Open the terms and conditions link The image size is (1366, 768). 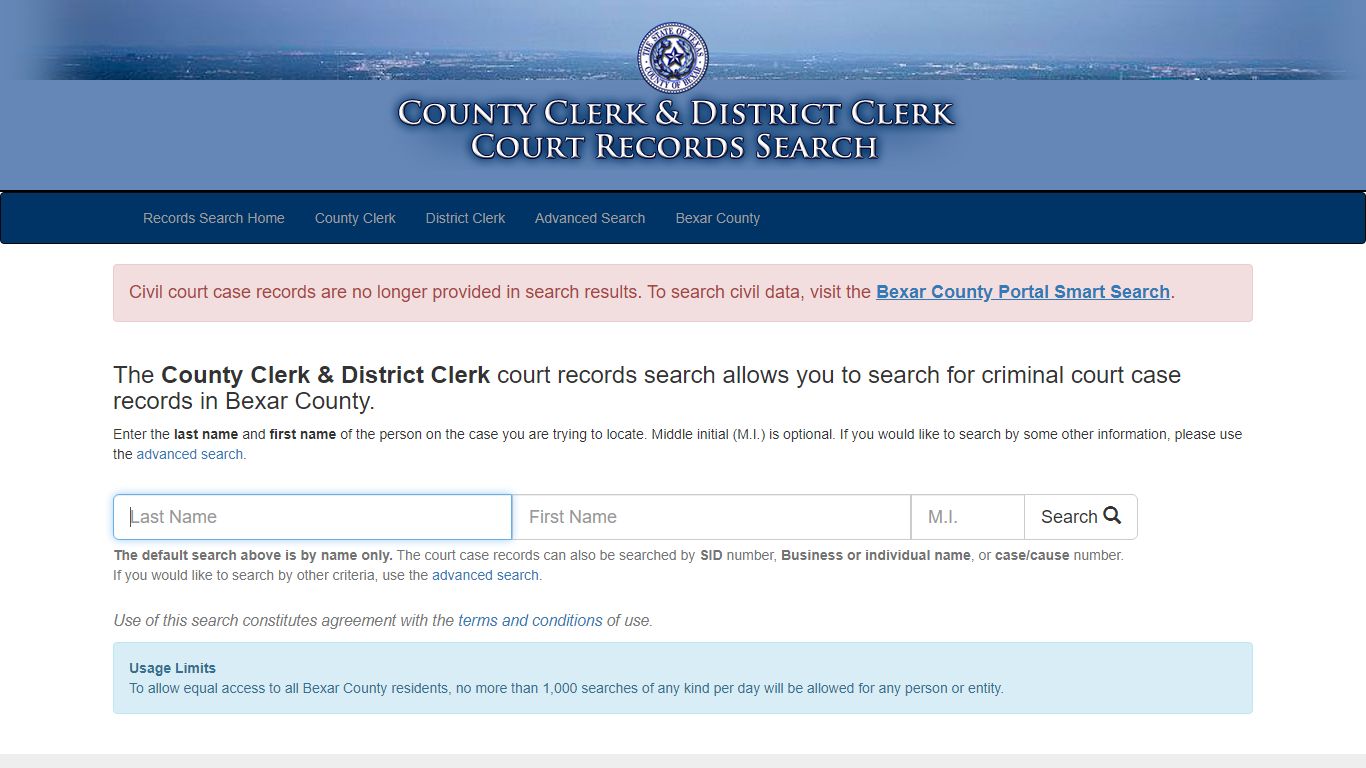coord(530,620)
